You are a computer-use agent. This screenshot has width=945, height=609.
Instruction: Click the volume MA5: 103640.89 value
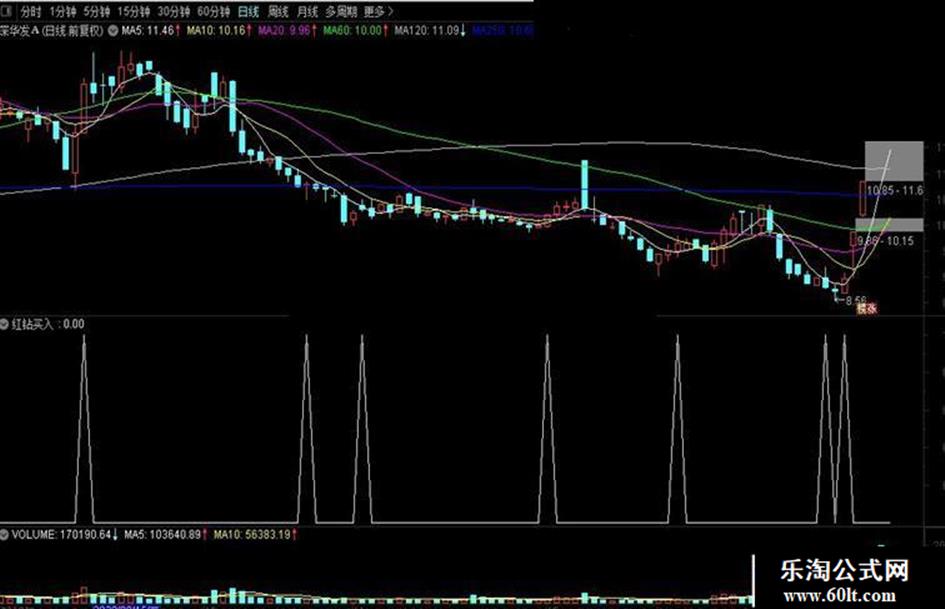click(165, 534)
